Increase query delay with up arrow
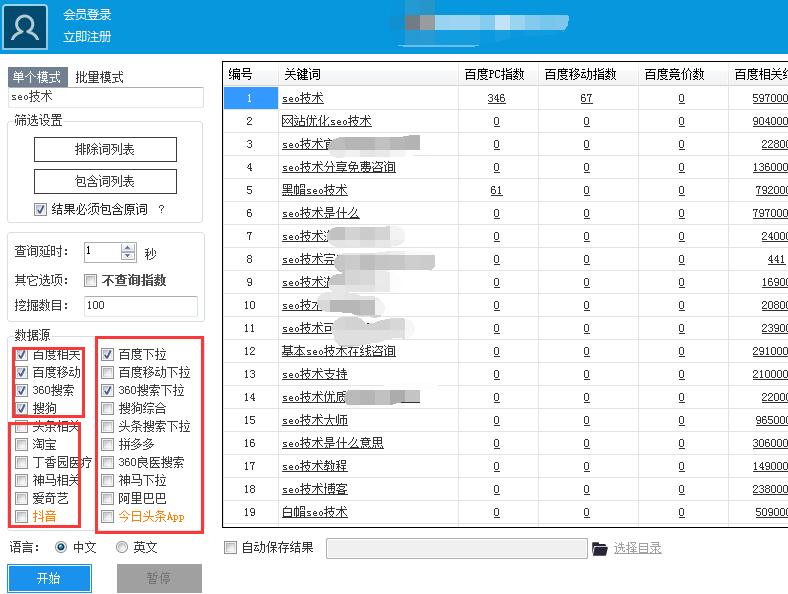The image size is (788, 594). click(128, 247)
